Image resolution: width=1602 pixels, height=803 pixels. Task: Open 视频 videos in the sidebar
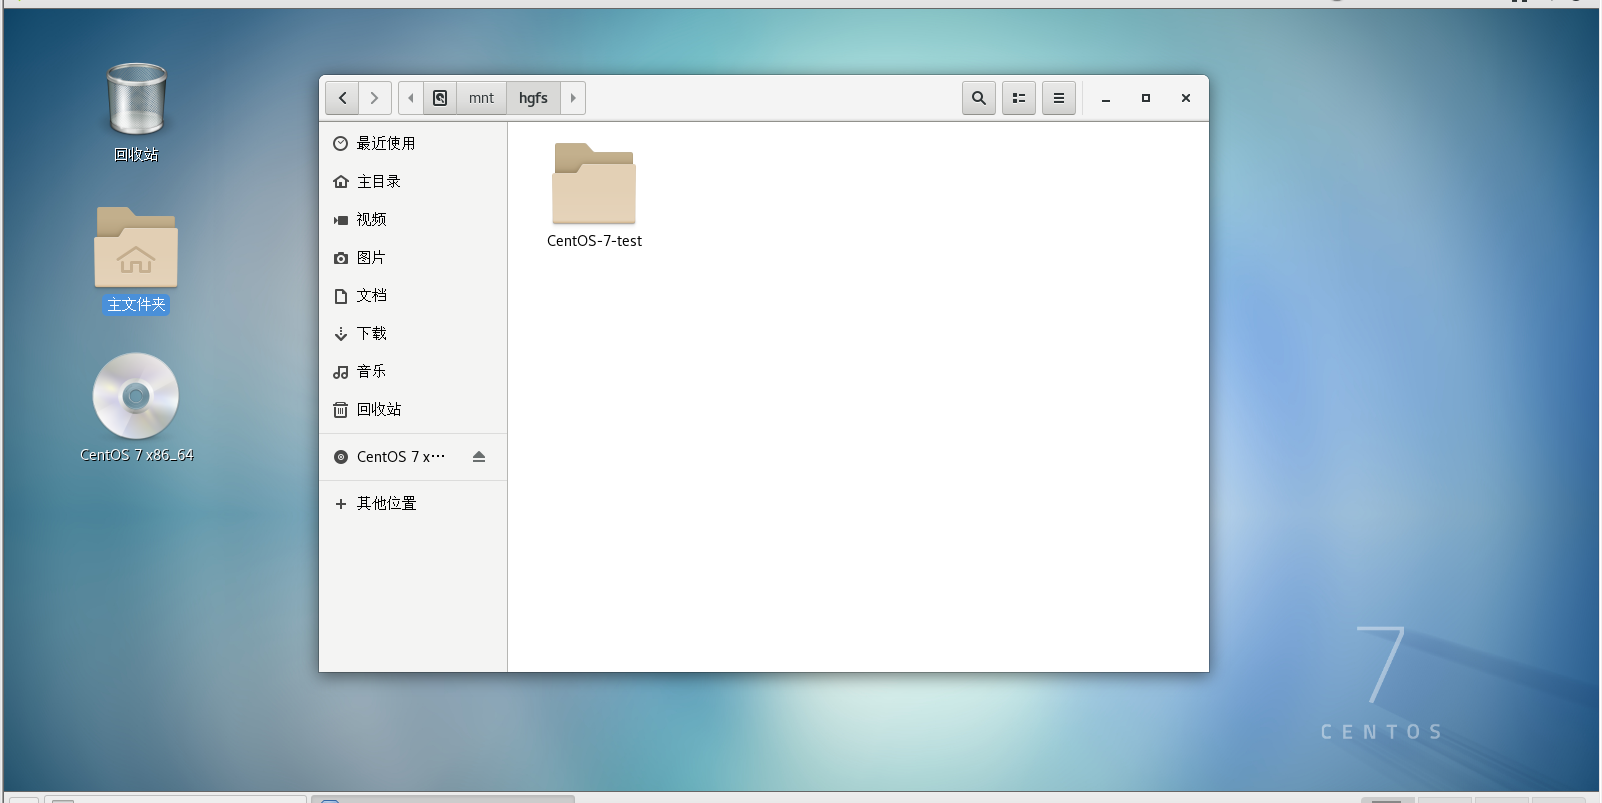coord(413,219)
